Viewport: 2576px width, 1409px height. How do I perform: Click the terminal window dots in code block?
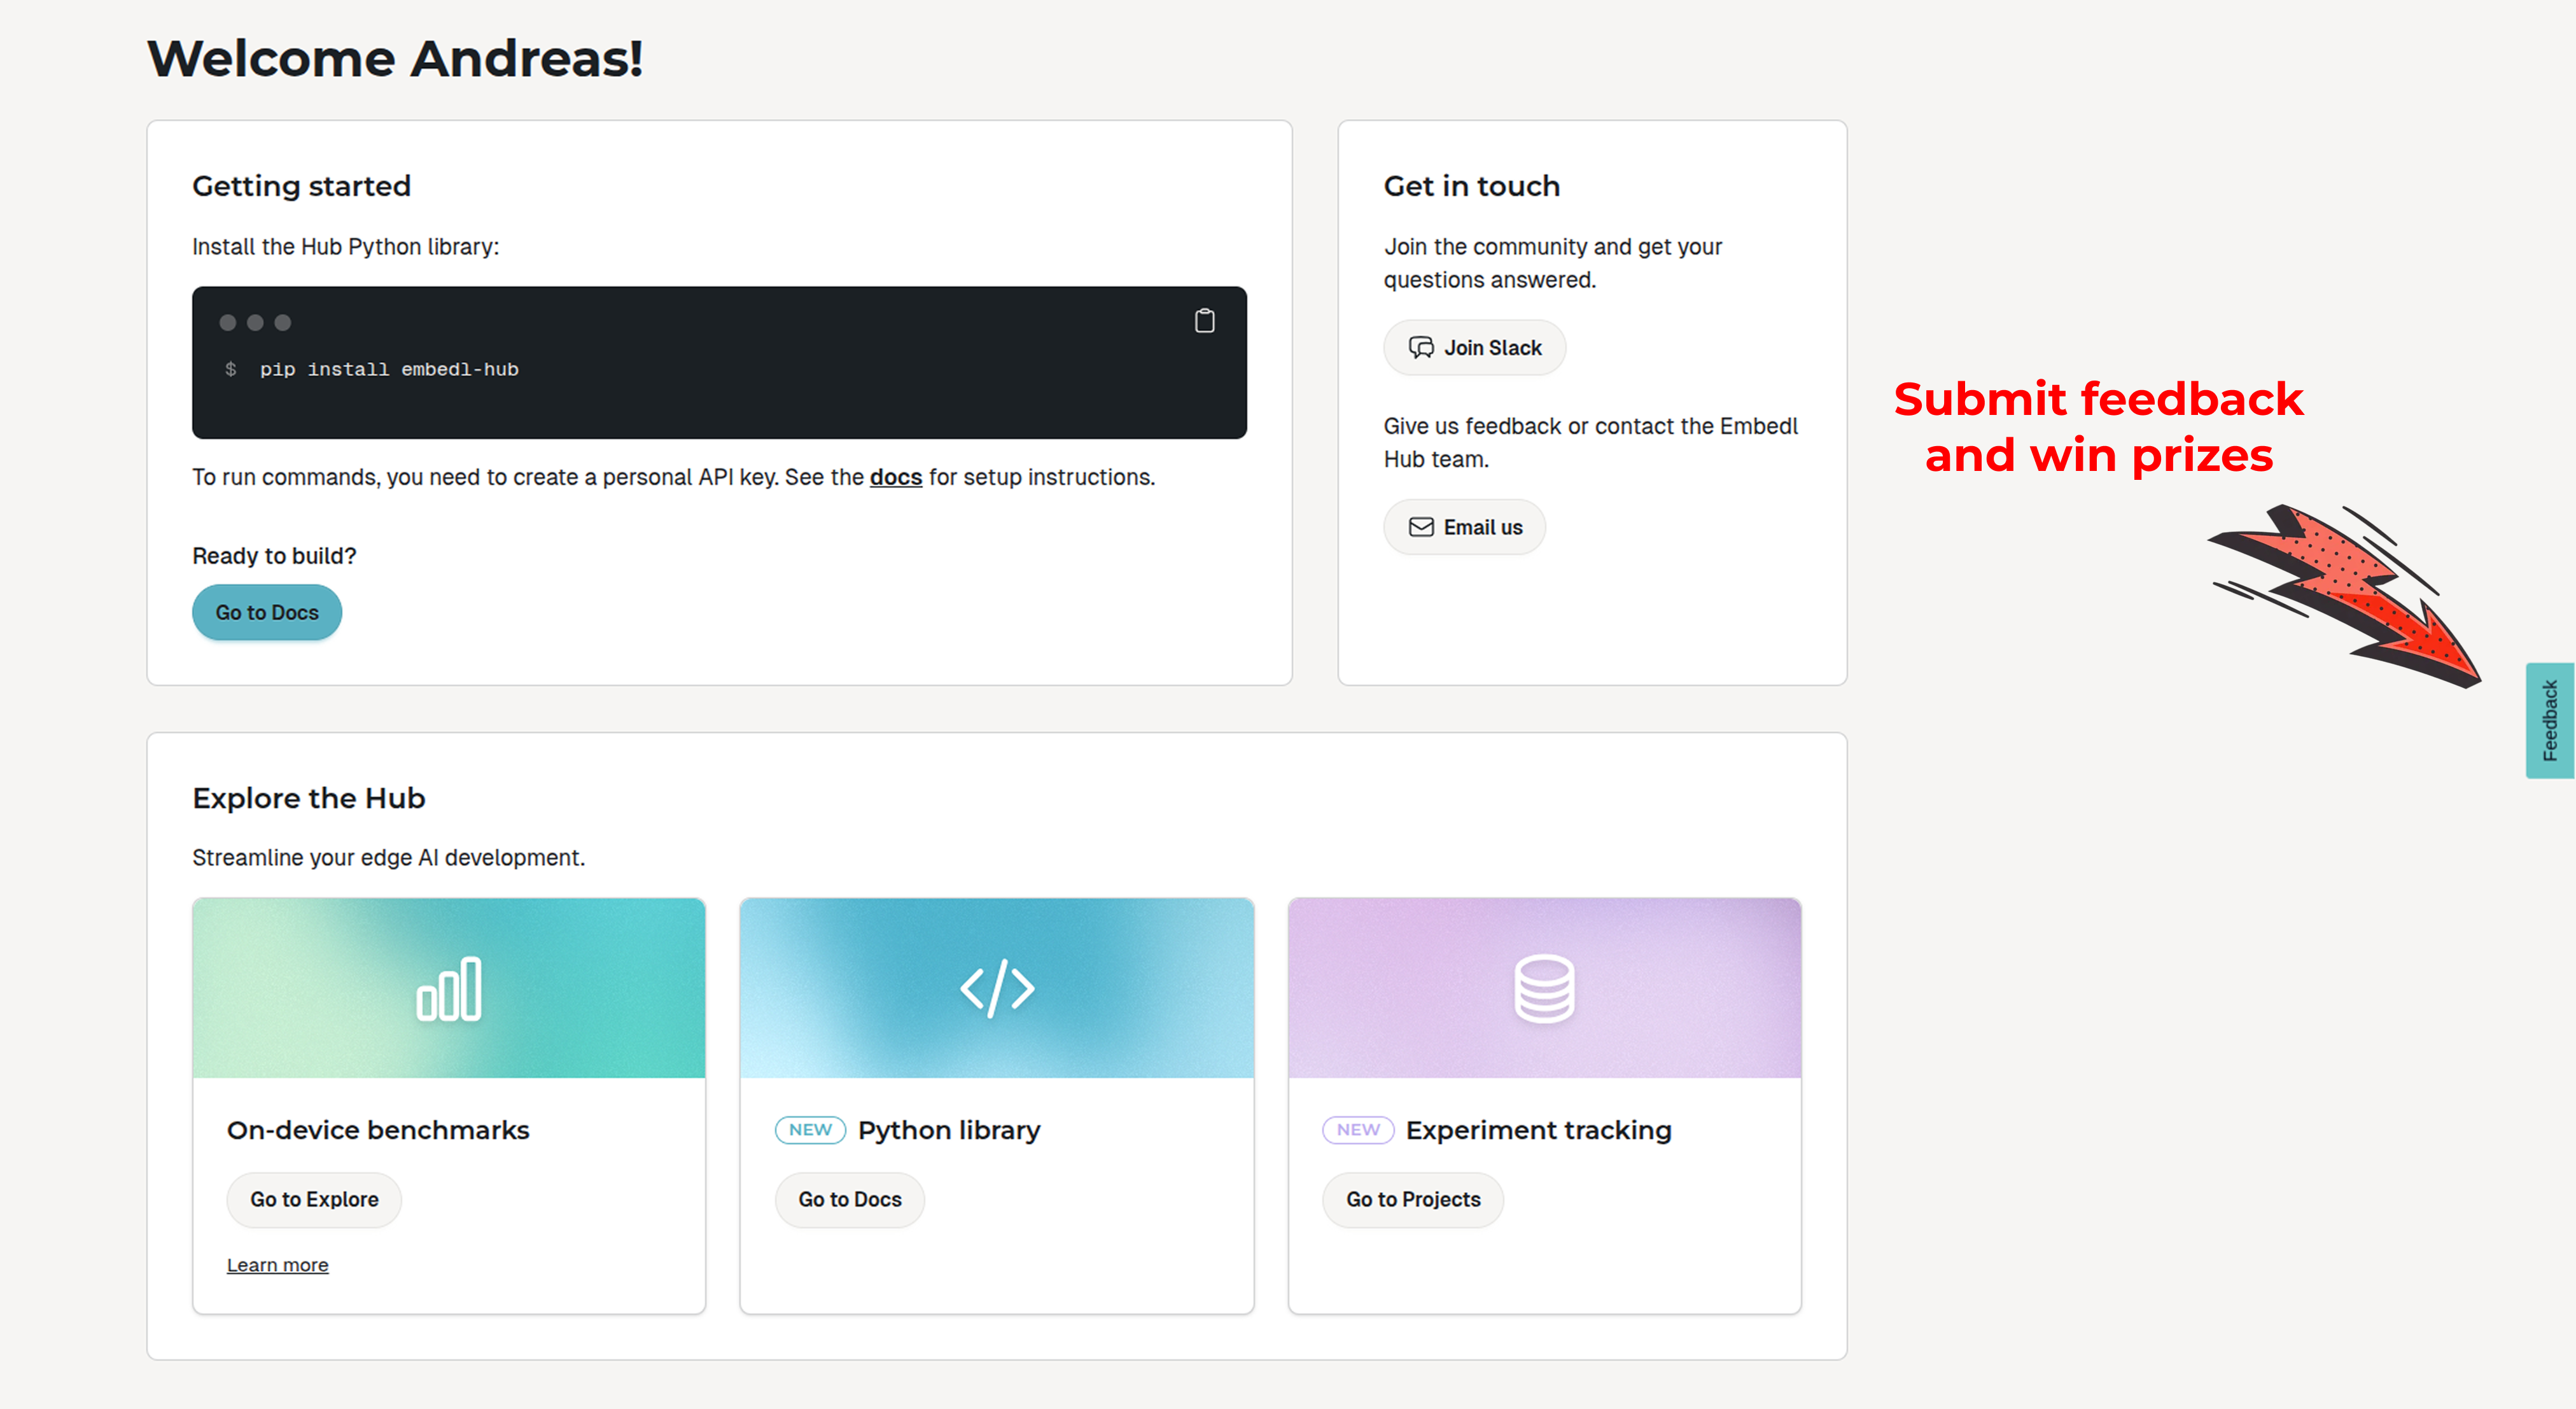[x=255, y=322]
